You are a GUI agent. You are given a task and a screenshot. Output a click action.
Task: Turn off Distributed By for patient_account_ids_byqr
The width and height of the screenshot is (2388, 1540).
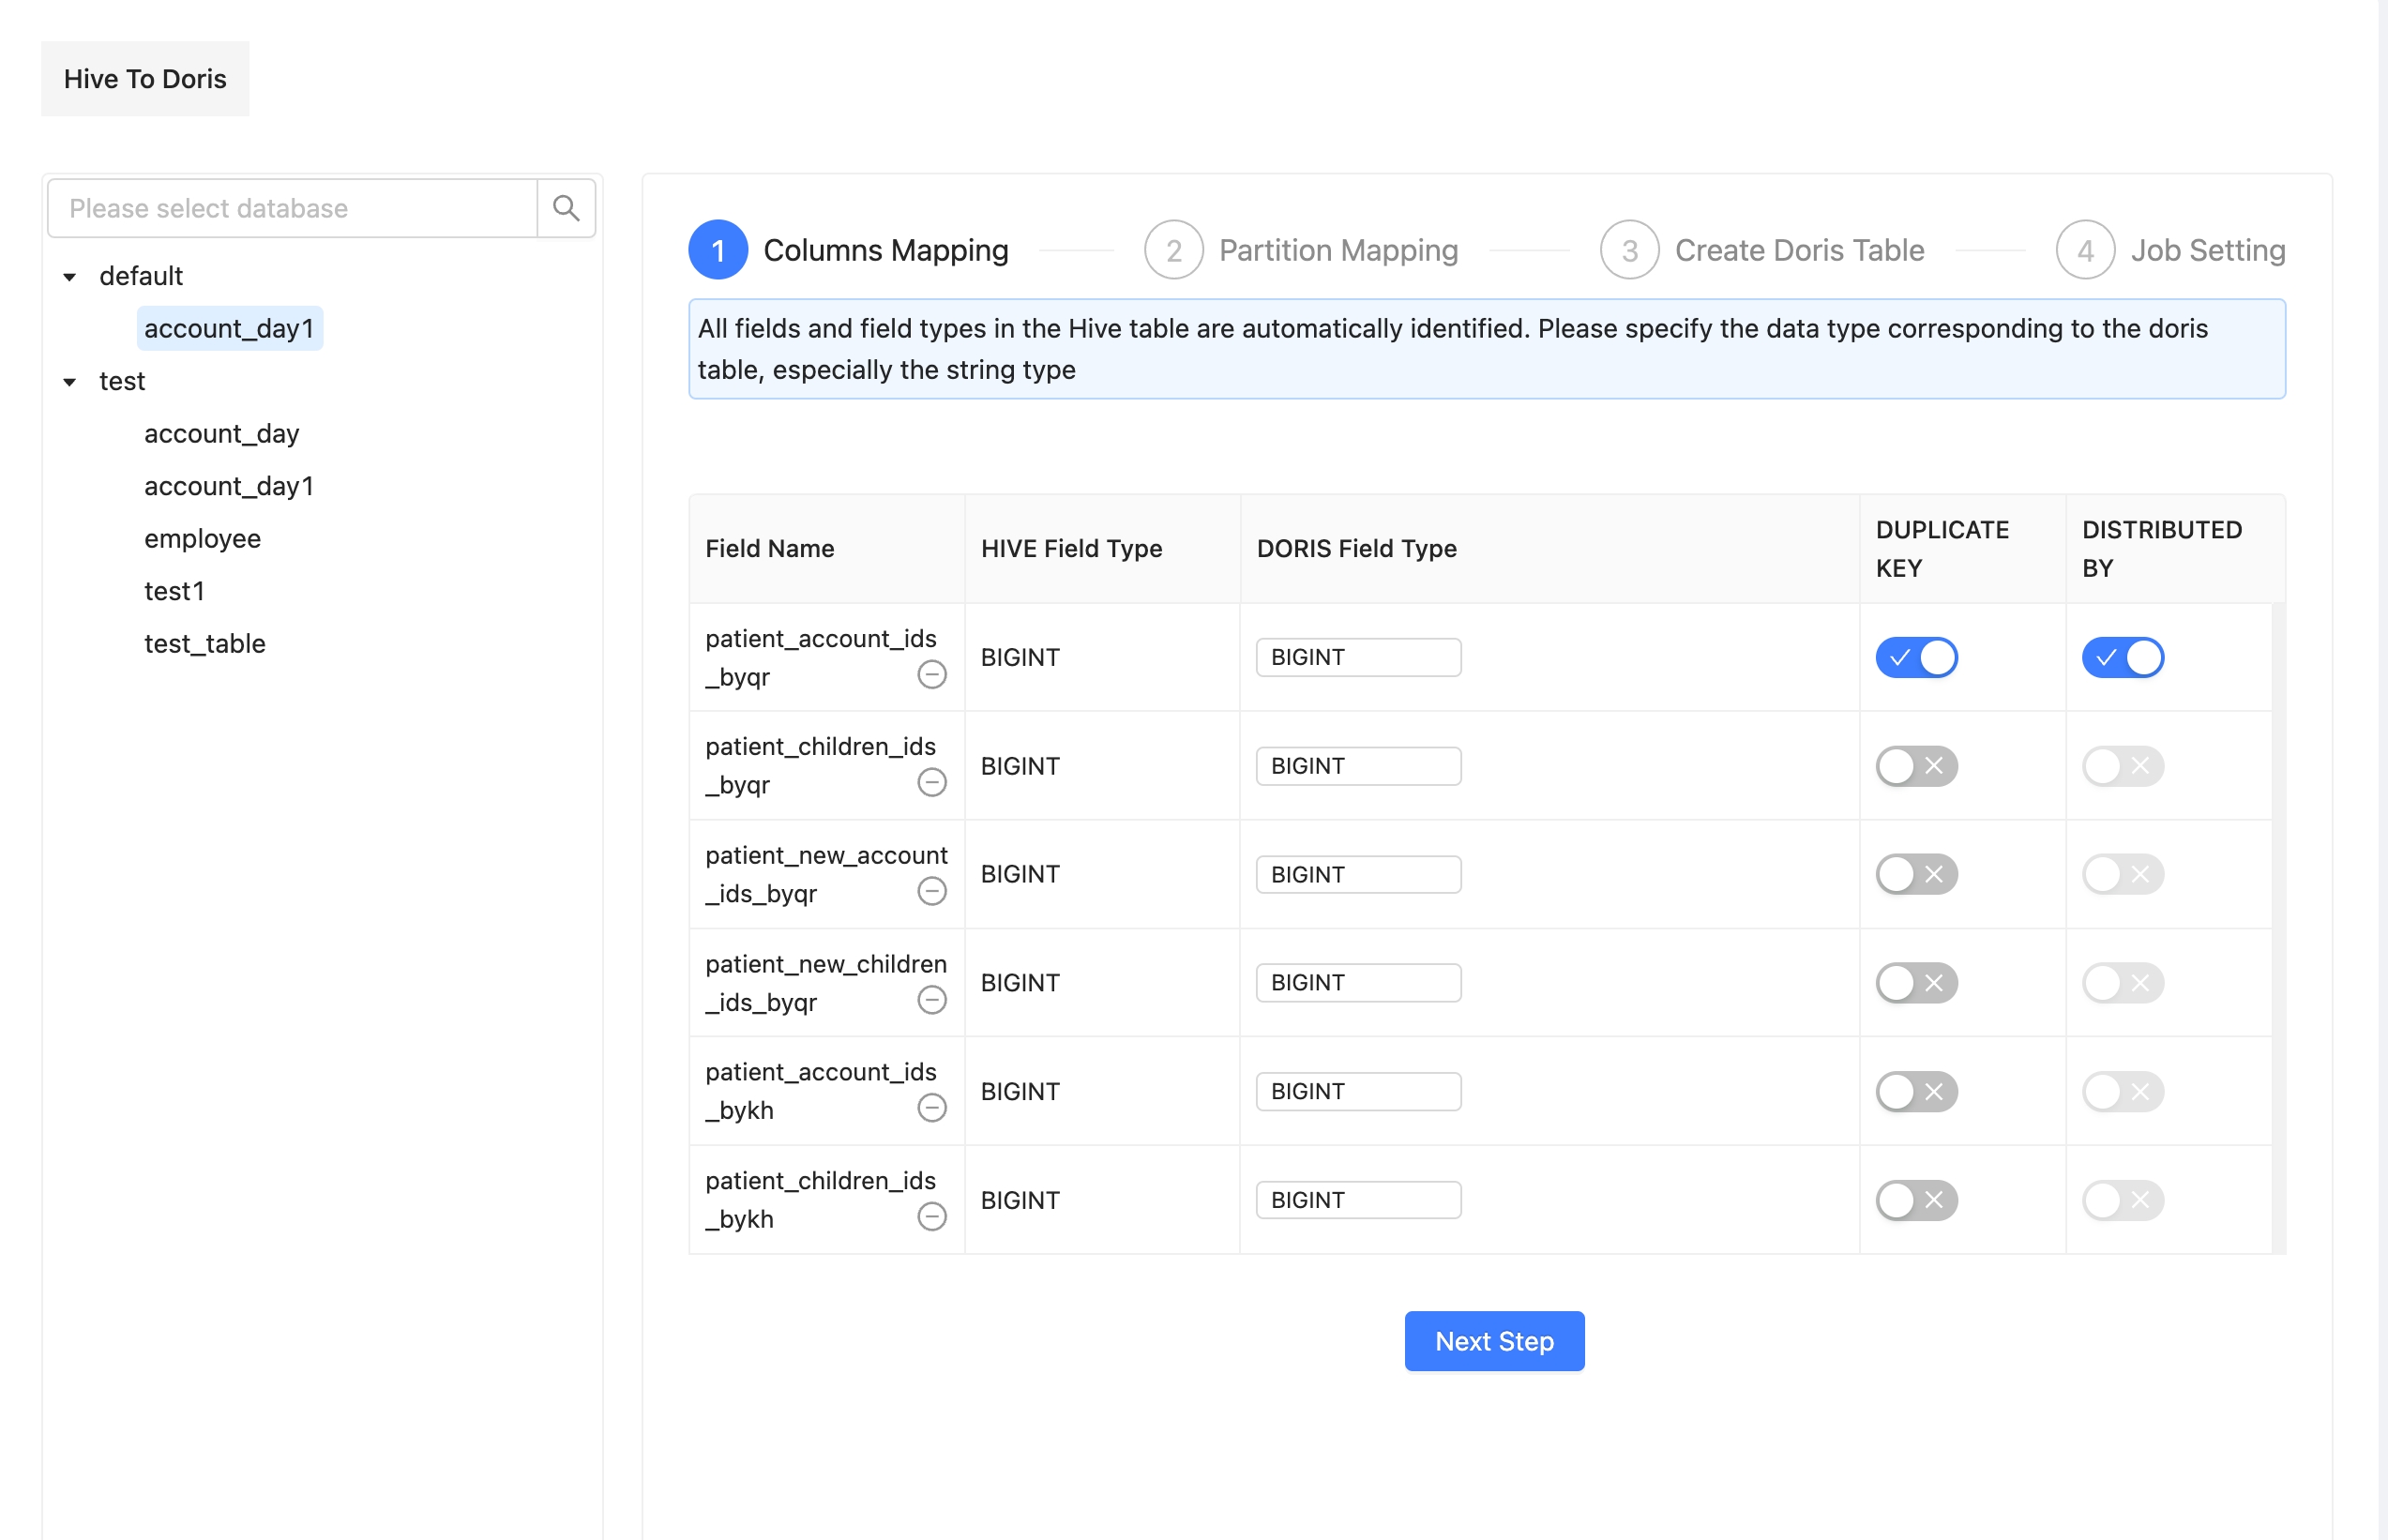(2122, 658)
